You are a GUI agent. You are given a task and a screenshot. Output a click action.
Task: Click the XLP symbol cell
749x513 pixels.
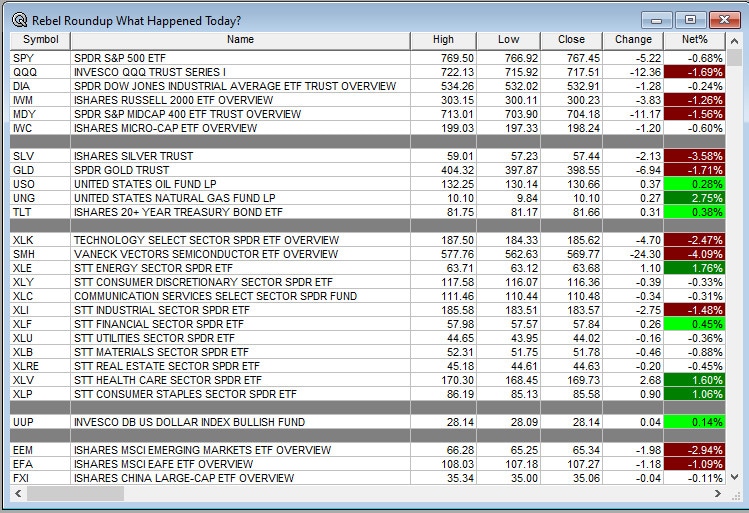40,394
